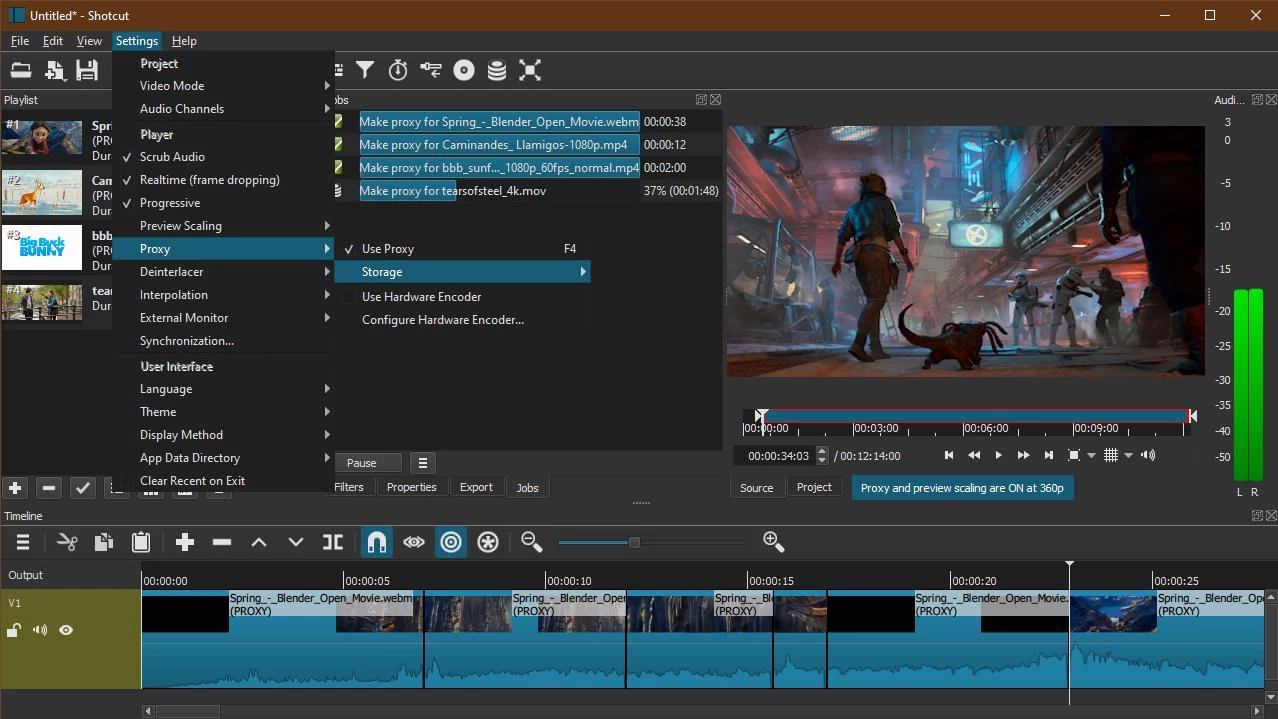Expand the Video Mode submenu
The image size is (1278, 719).
coord(223,86)
